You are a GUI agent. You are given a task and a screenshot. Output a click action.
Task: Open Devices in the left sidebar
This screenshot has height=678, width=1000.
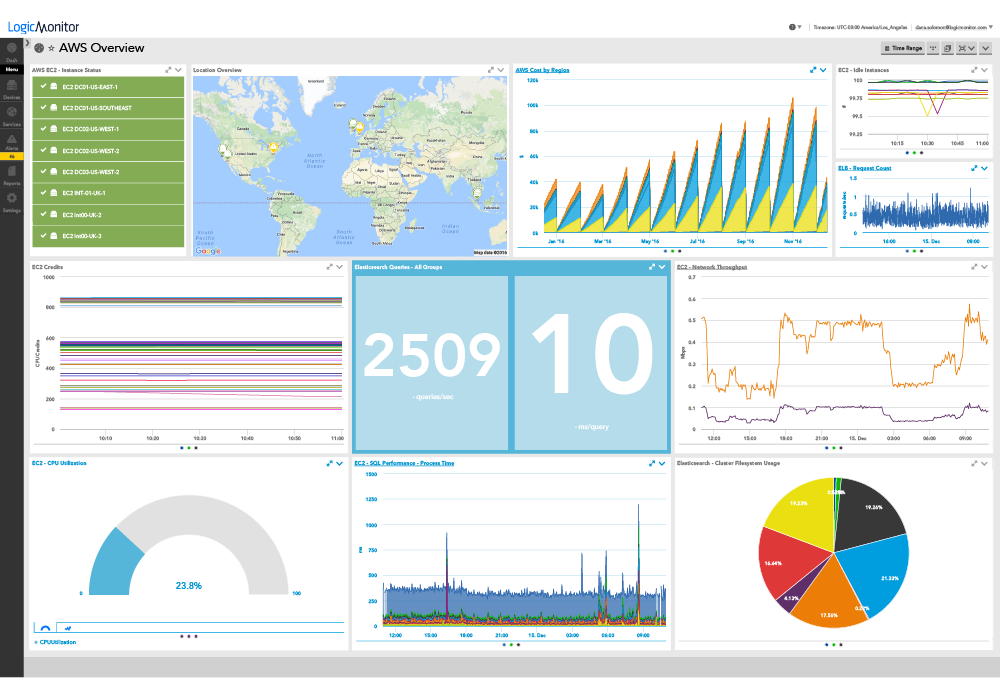(x=11, y=89)
